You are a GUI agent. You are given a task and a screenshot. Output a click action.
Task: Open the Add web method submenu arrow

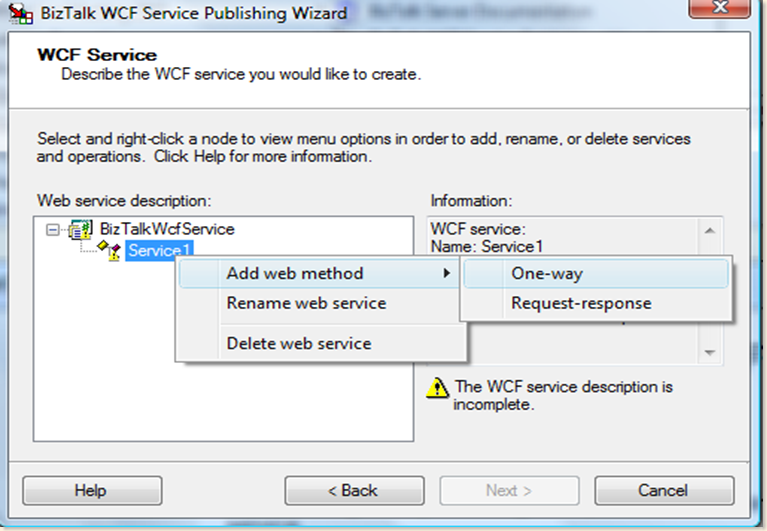point(446,273)
